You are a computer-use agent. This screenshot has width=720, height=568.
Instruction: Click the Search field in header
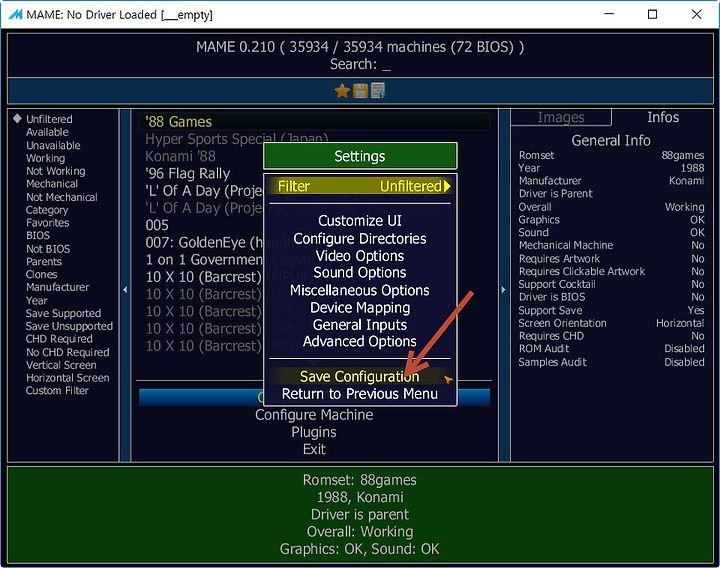[360, 64]
